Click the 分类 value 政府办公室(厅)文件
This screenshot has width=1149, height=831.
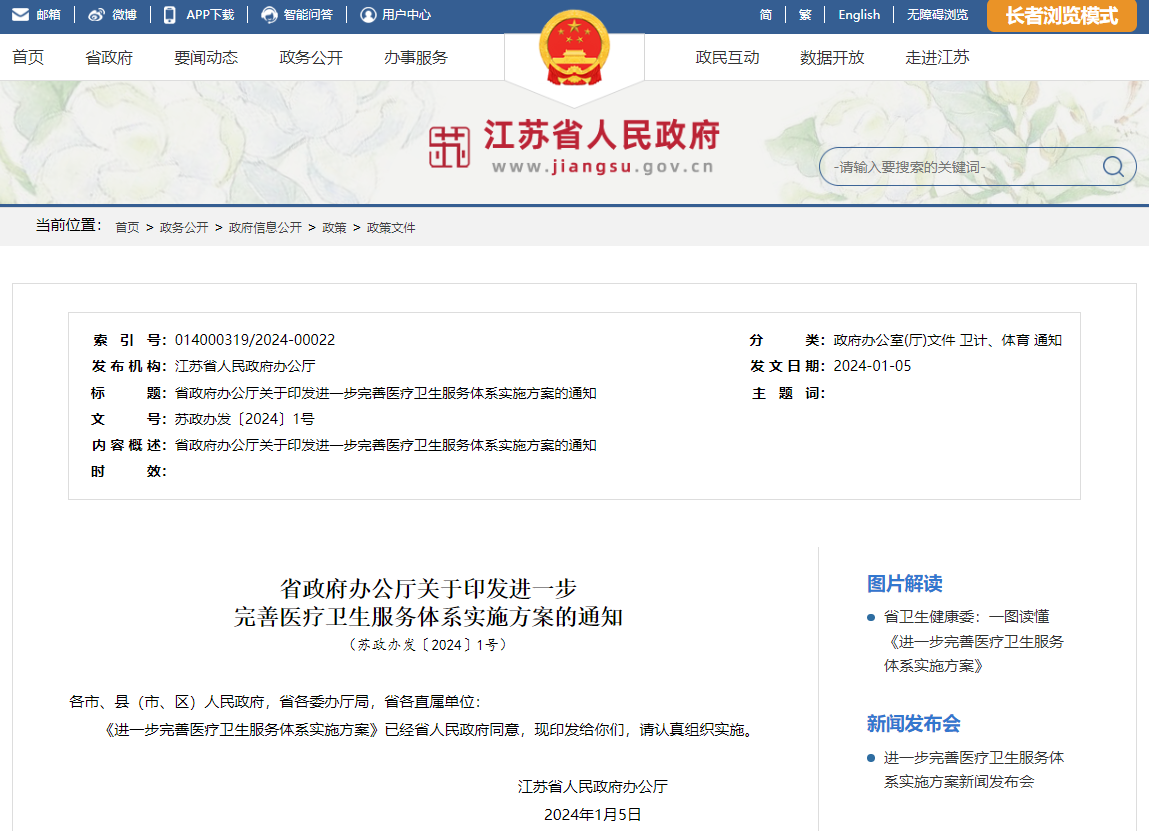pos(894,340)
